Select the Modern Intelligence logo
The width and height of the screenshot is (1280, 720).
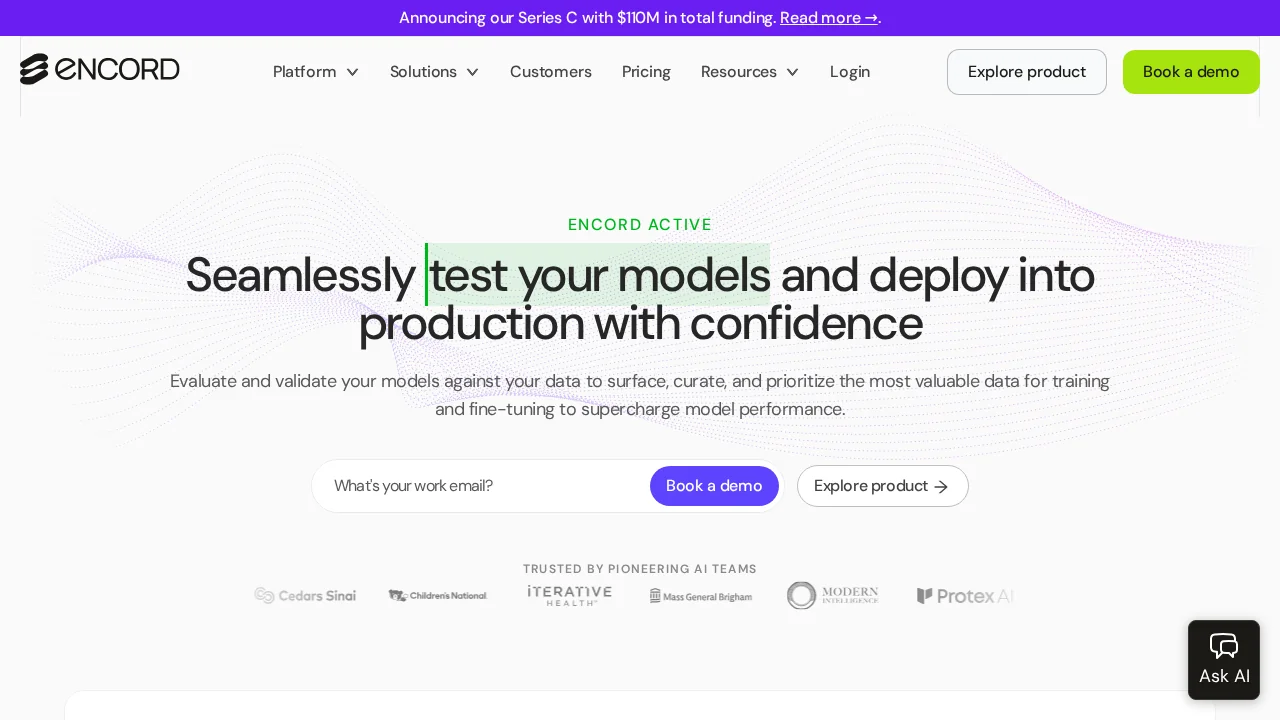(x=833, y=595)
